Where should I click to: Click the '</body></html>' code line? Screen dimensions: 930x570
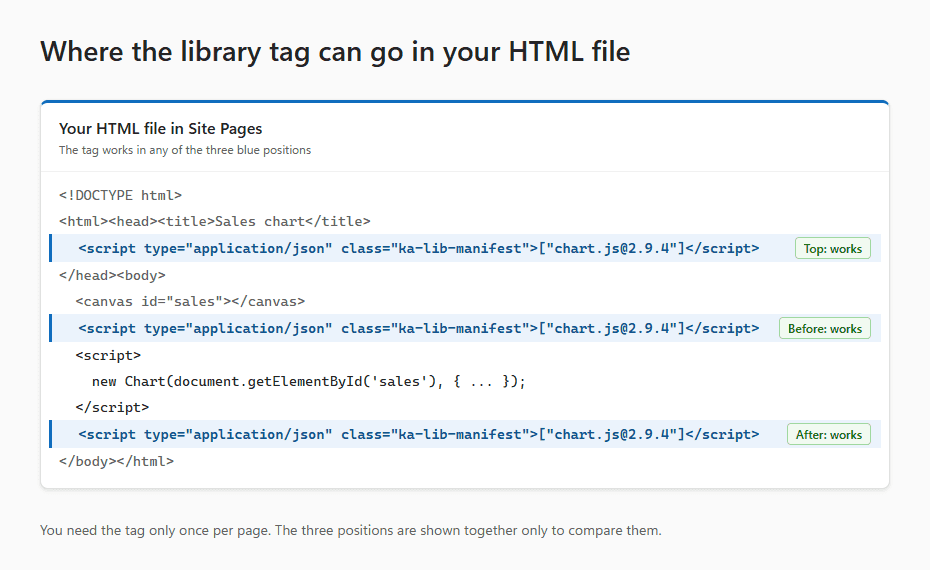click(116, 461)
